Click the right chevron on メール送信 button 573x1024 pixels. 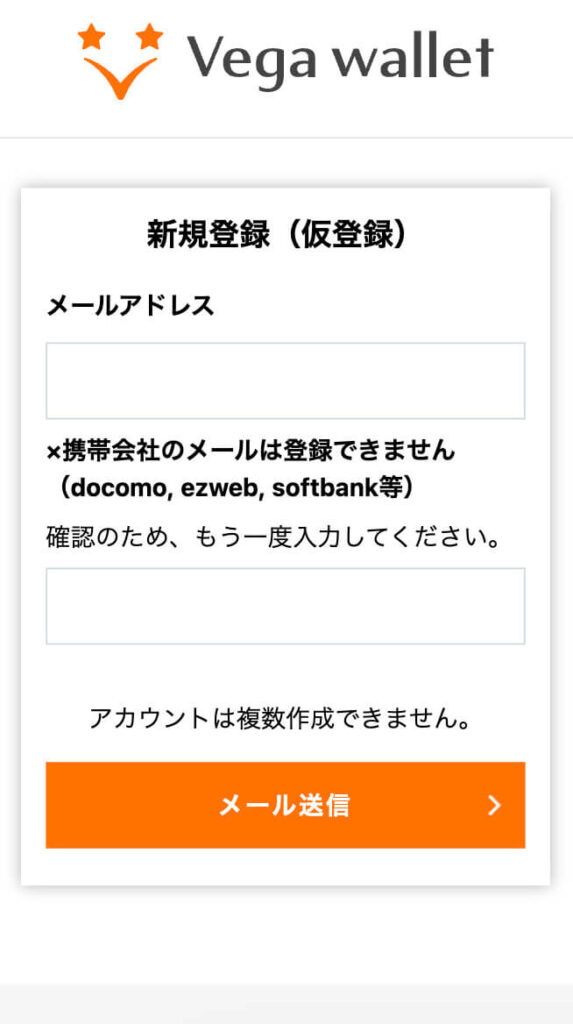point(495,805)
